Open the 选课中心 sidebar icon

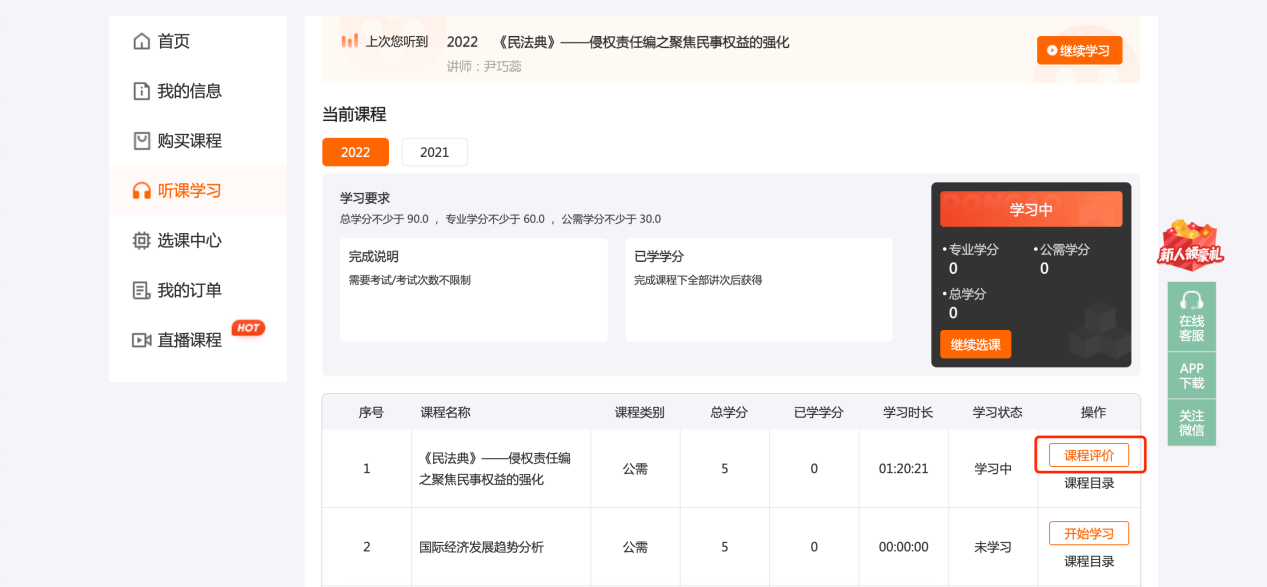coord(141,240)
